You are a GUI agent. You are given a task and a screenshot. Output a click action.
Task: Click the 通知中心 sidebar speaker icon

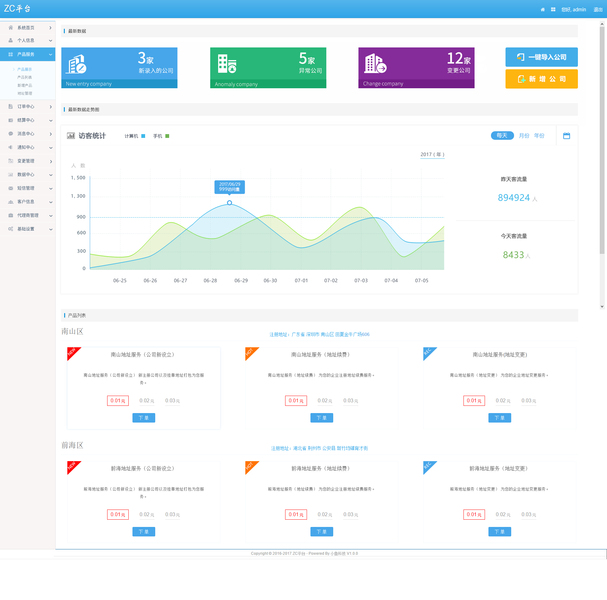(x=10, y=147)
